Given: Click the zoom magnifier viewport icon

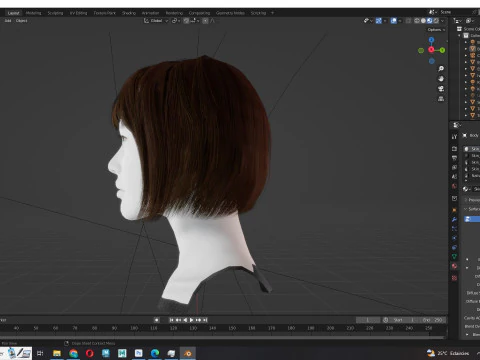Looking at the screenshot, I should click(441, 69).
